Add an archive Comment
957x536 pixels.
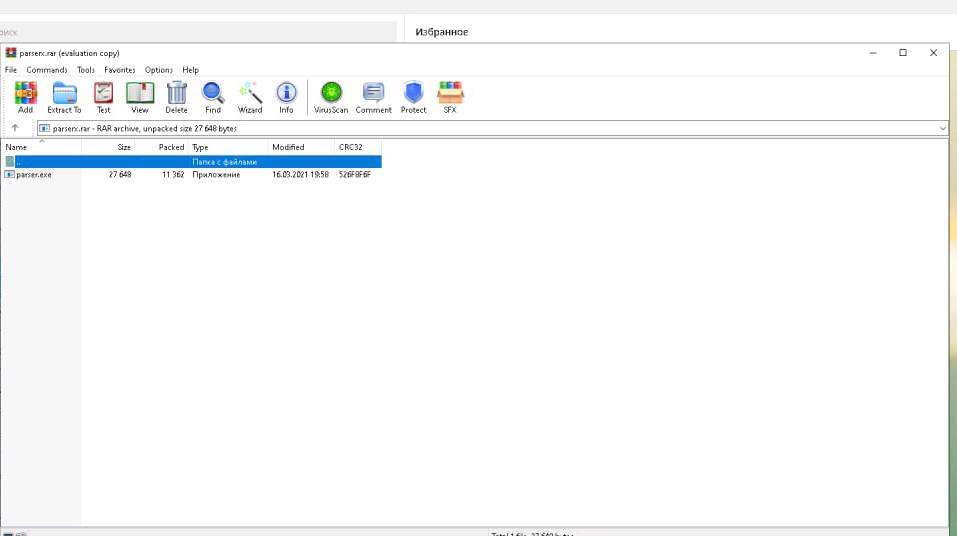374,97
